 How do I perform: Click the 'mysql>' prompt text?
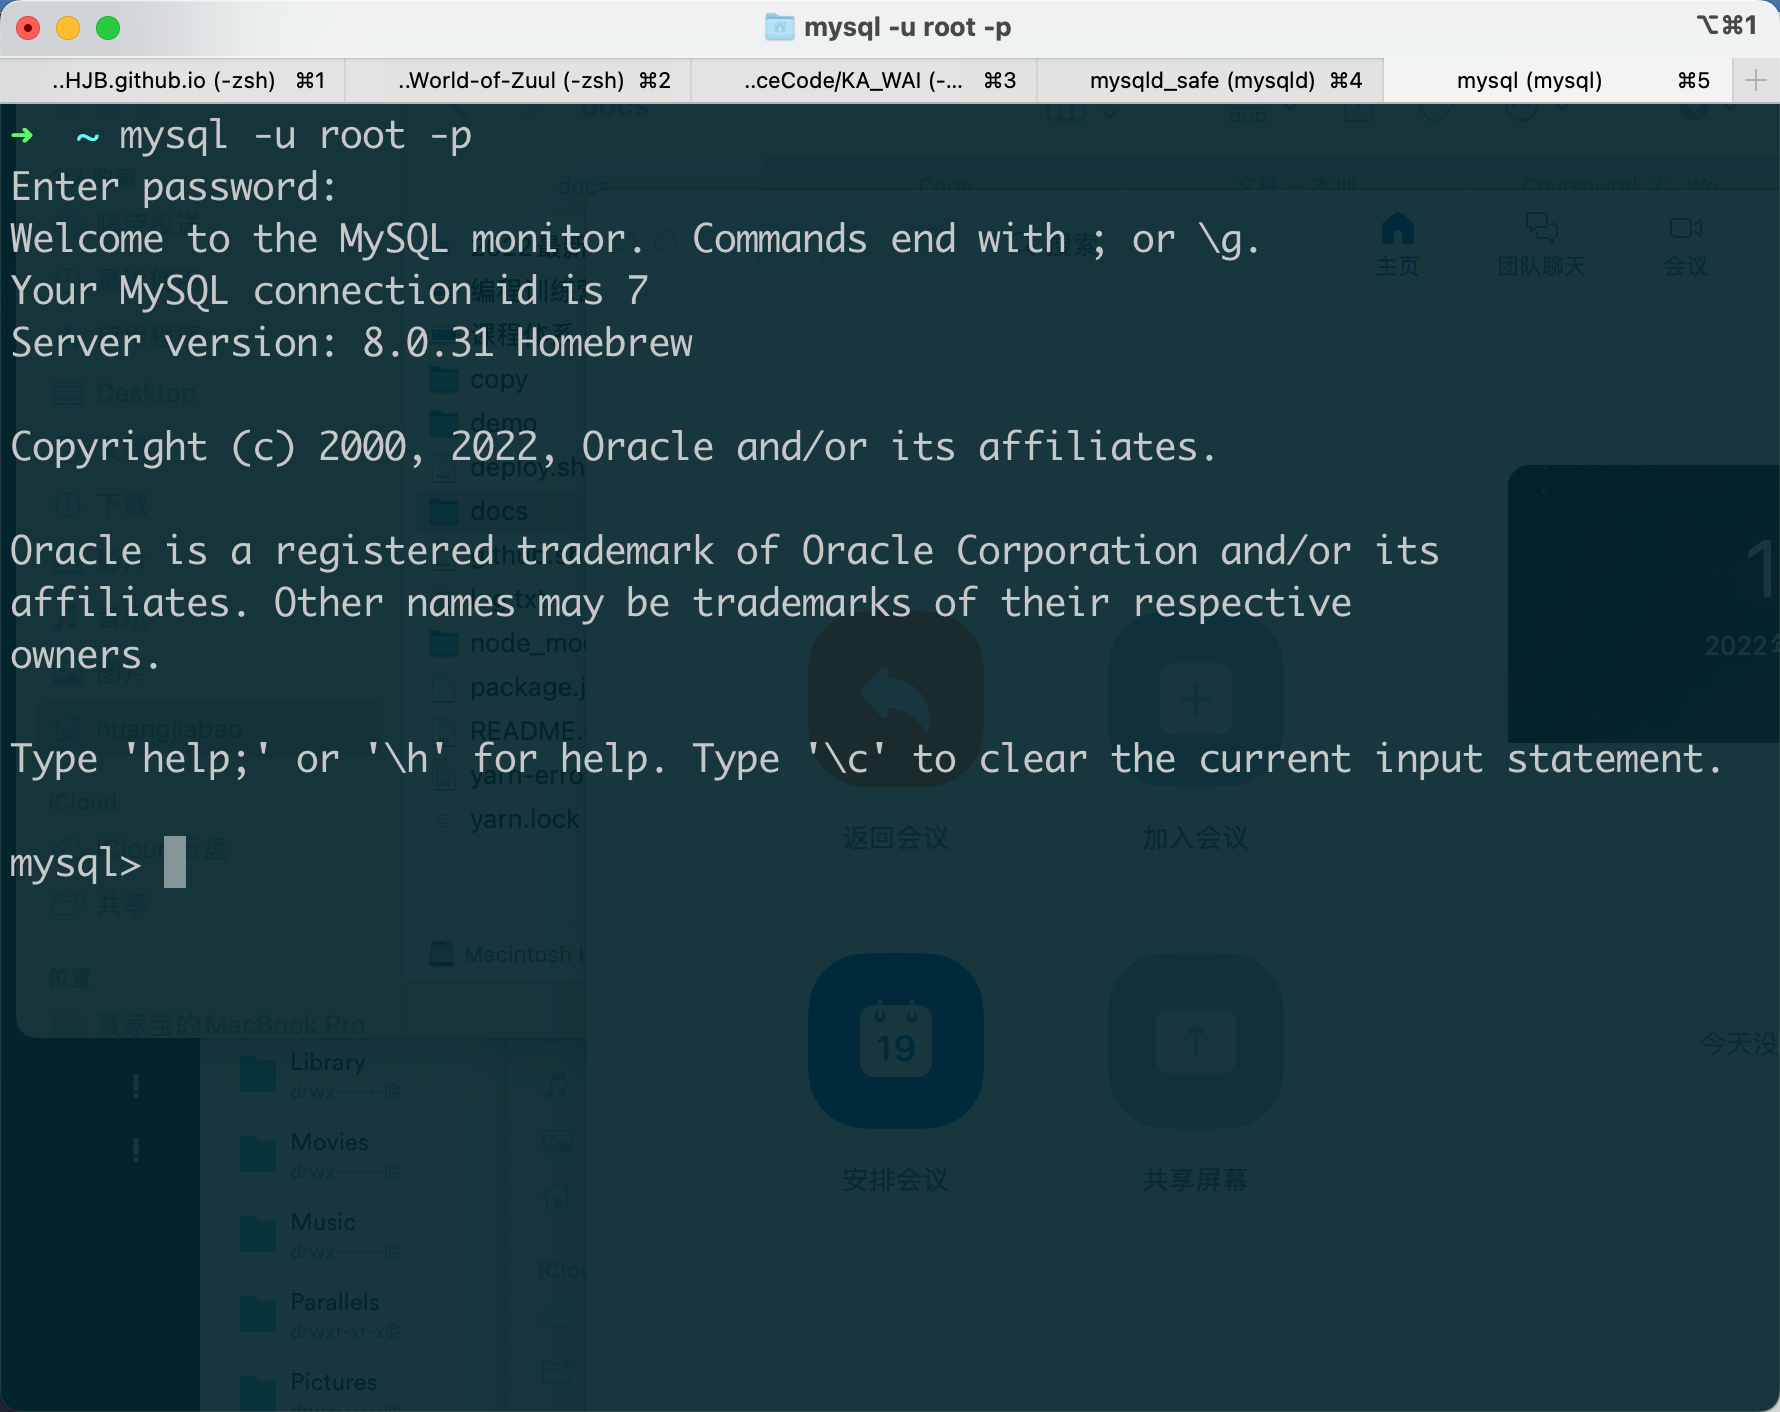[76, 863]
